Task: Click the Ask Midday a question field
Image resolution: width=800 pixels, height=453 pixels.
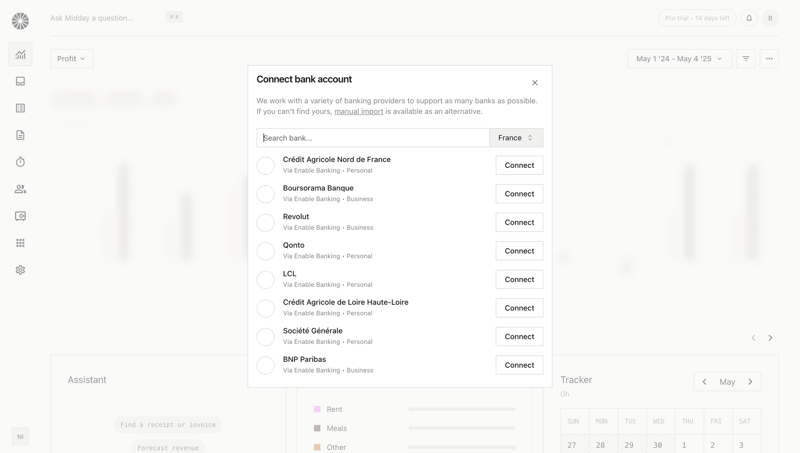Action: 92,18
